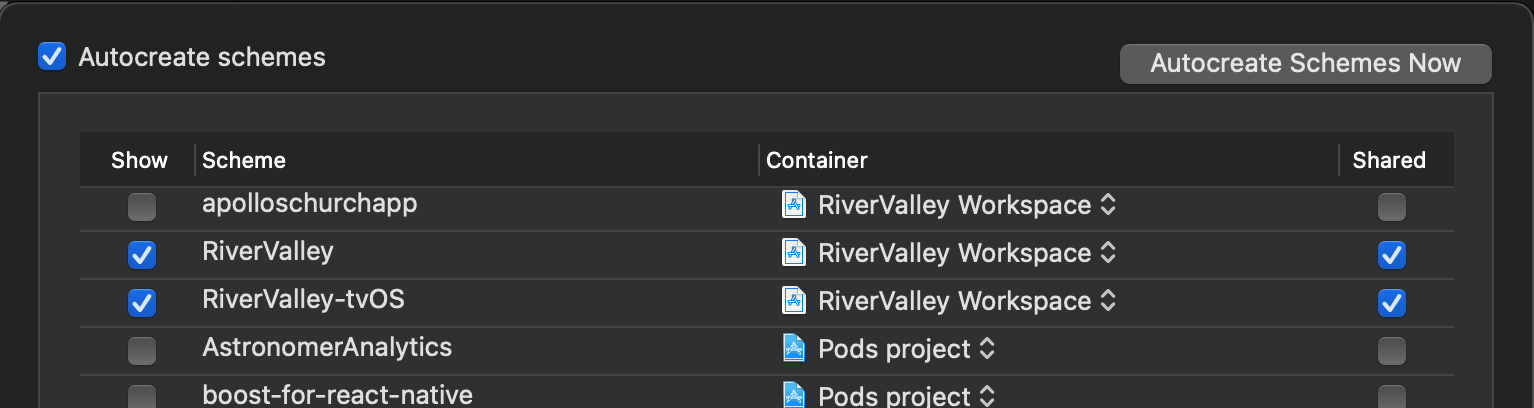The image size is (1534, 408).
Task: Select the RiverValley-tvOS scheme name
Action: [x=303, y=300]
